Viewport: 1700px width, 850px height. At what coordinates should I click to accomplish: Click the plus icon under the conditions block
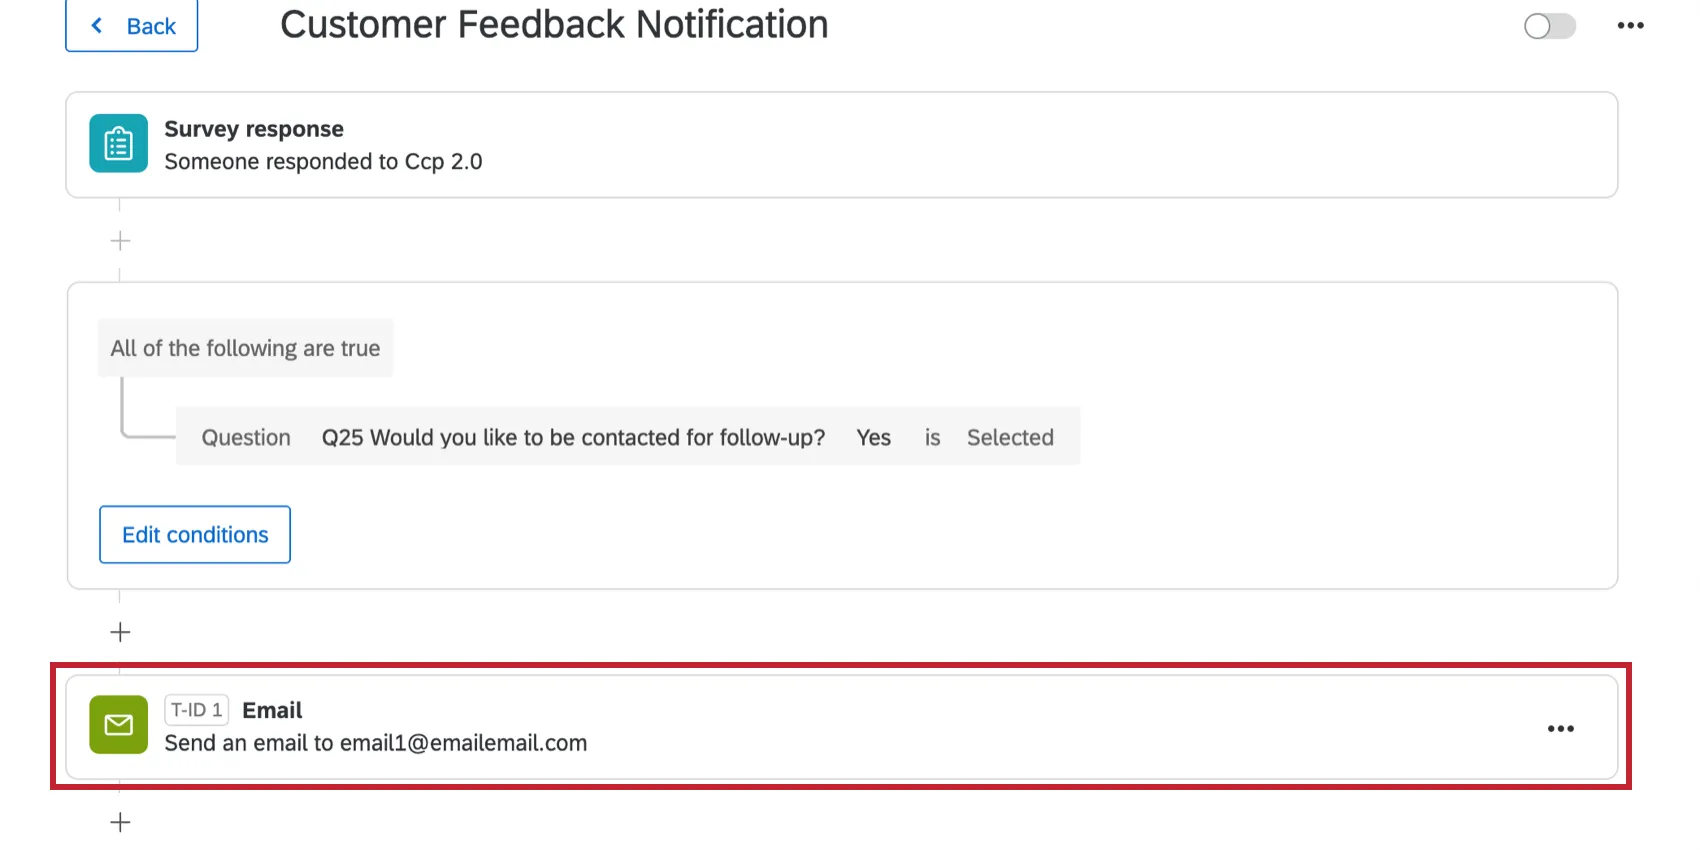coord(119,631)
